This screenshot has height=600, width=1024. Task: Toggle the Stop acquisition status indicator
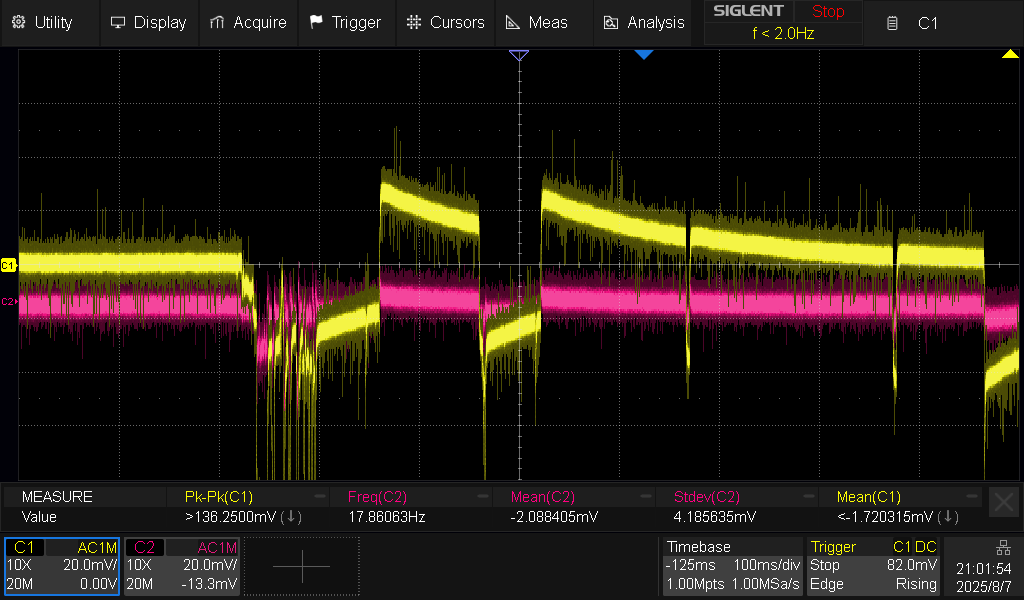827,12
